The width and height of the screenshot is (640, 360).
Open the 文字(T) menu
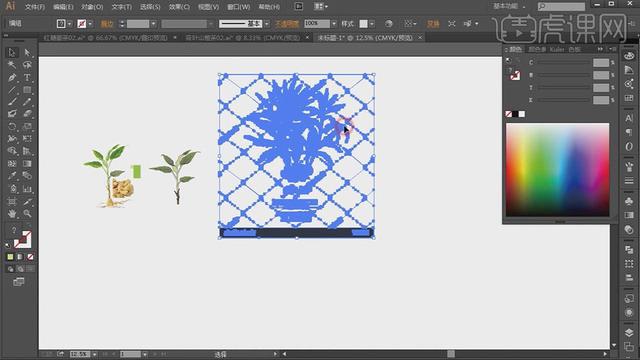121,7
